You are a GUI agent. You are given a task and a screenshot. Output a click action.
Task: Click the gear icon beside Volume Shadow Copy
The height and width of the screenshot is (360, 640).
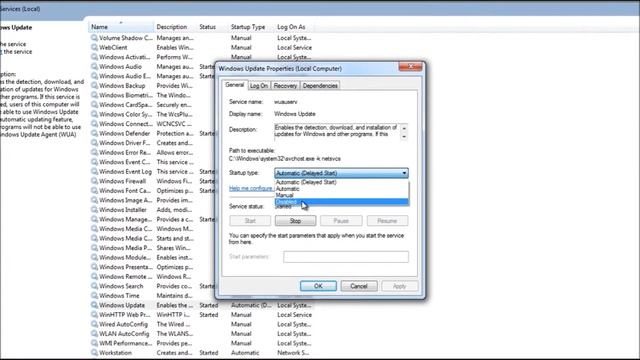click(94, 38)
